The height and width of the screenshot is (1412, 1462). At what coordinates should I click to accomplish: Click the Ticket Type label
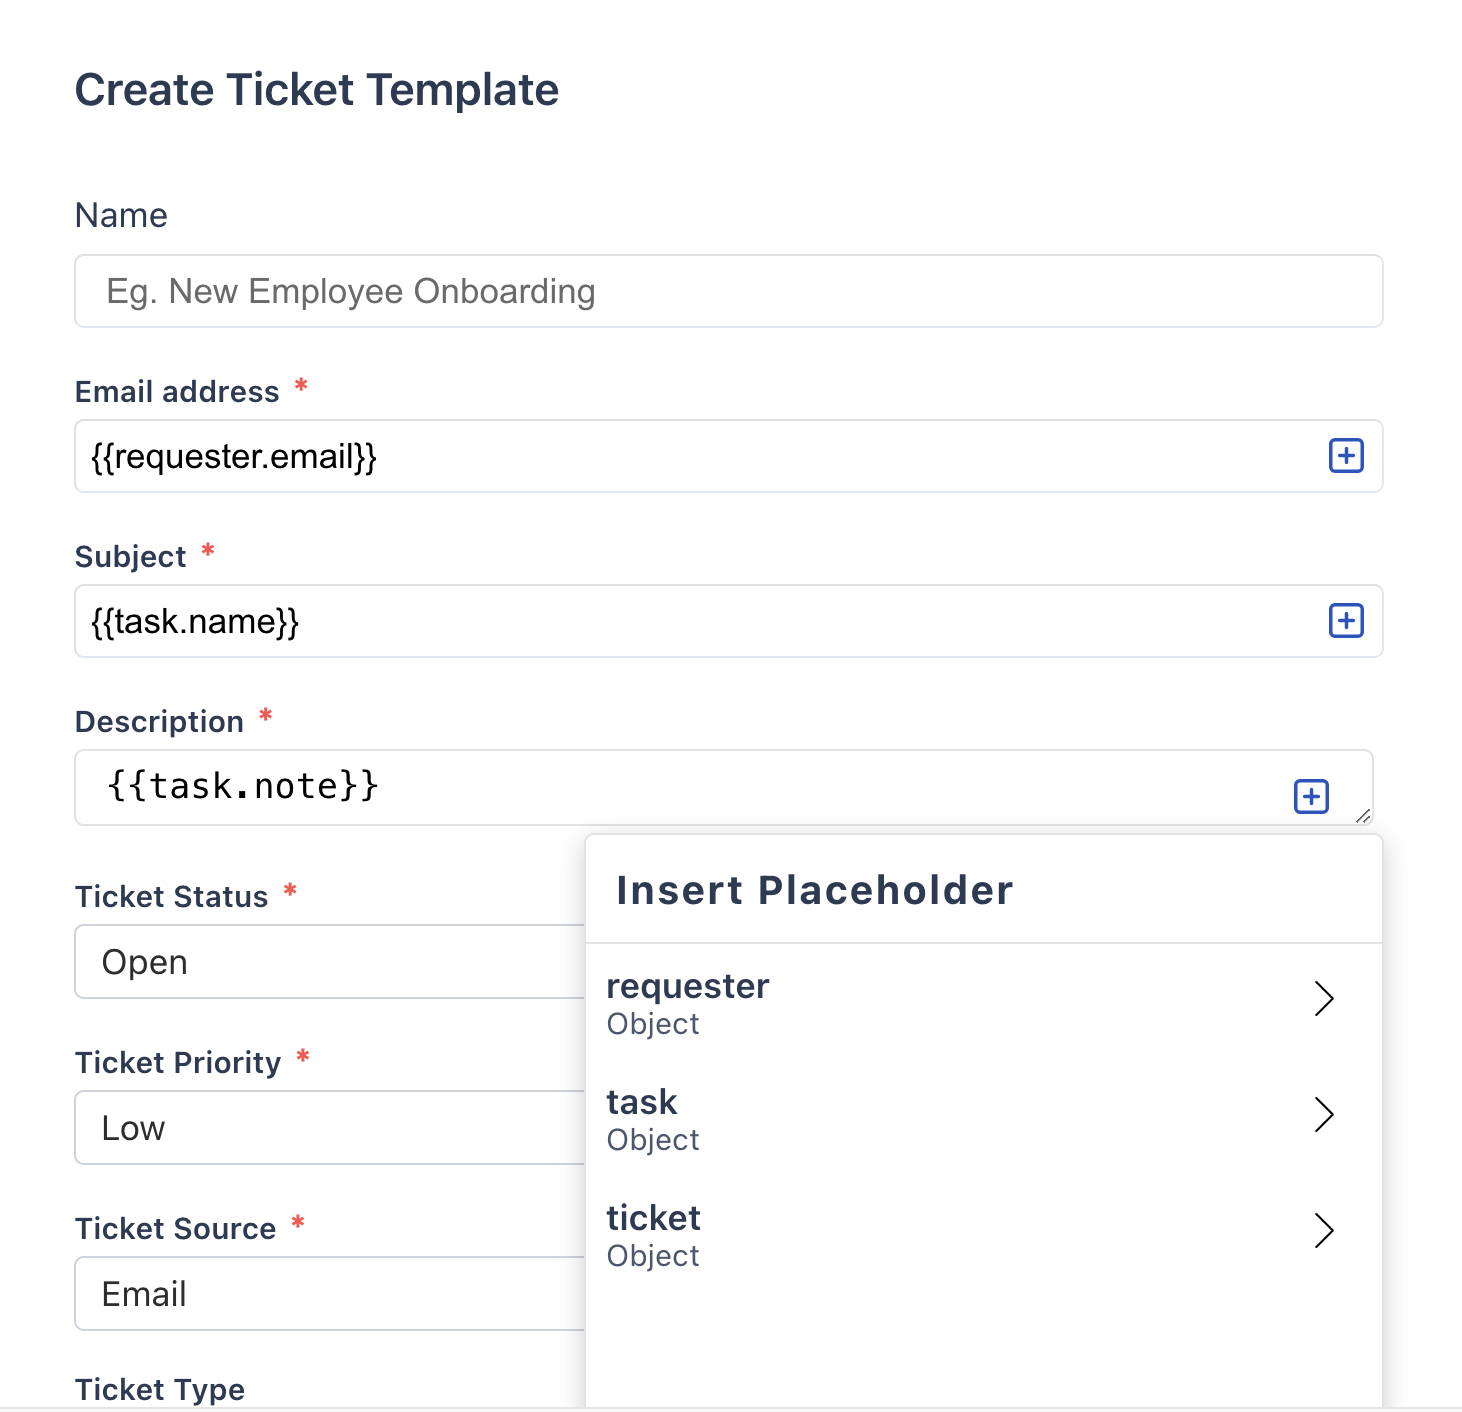pyautogui.click(x=160, y=1389)
